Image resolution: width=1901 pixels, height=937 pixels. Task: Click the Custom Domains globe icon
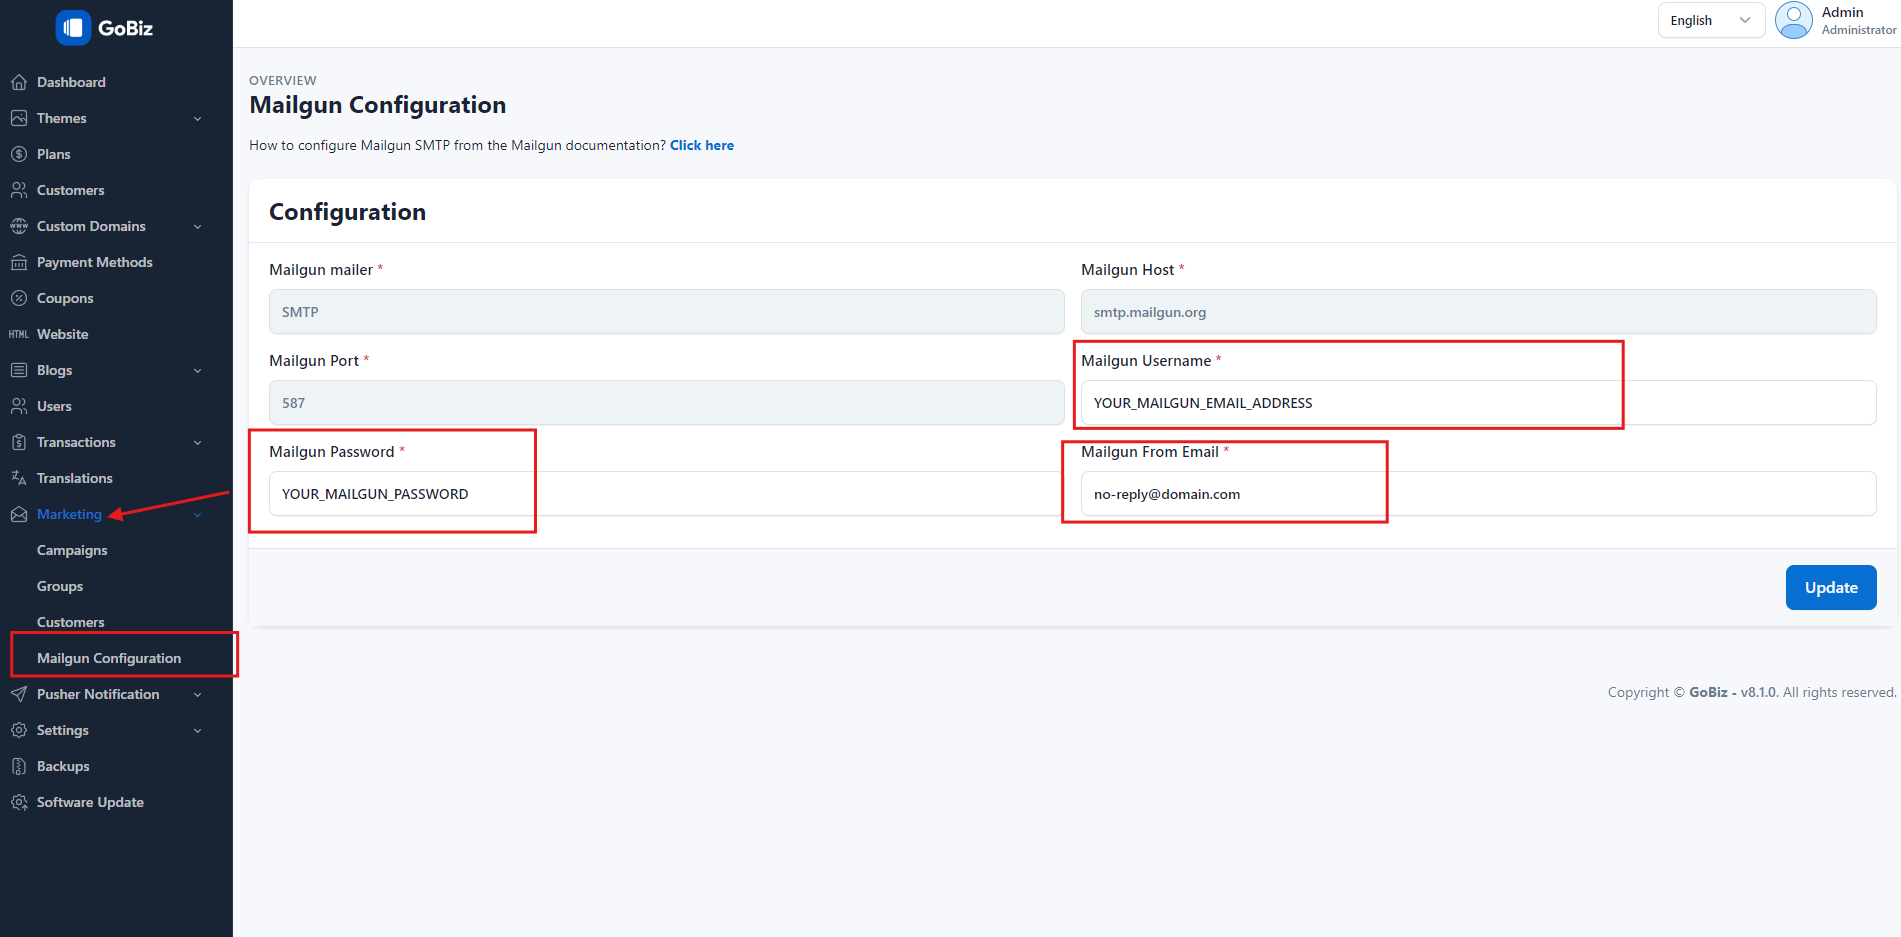pos(19,226)
